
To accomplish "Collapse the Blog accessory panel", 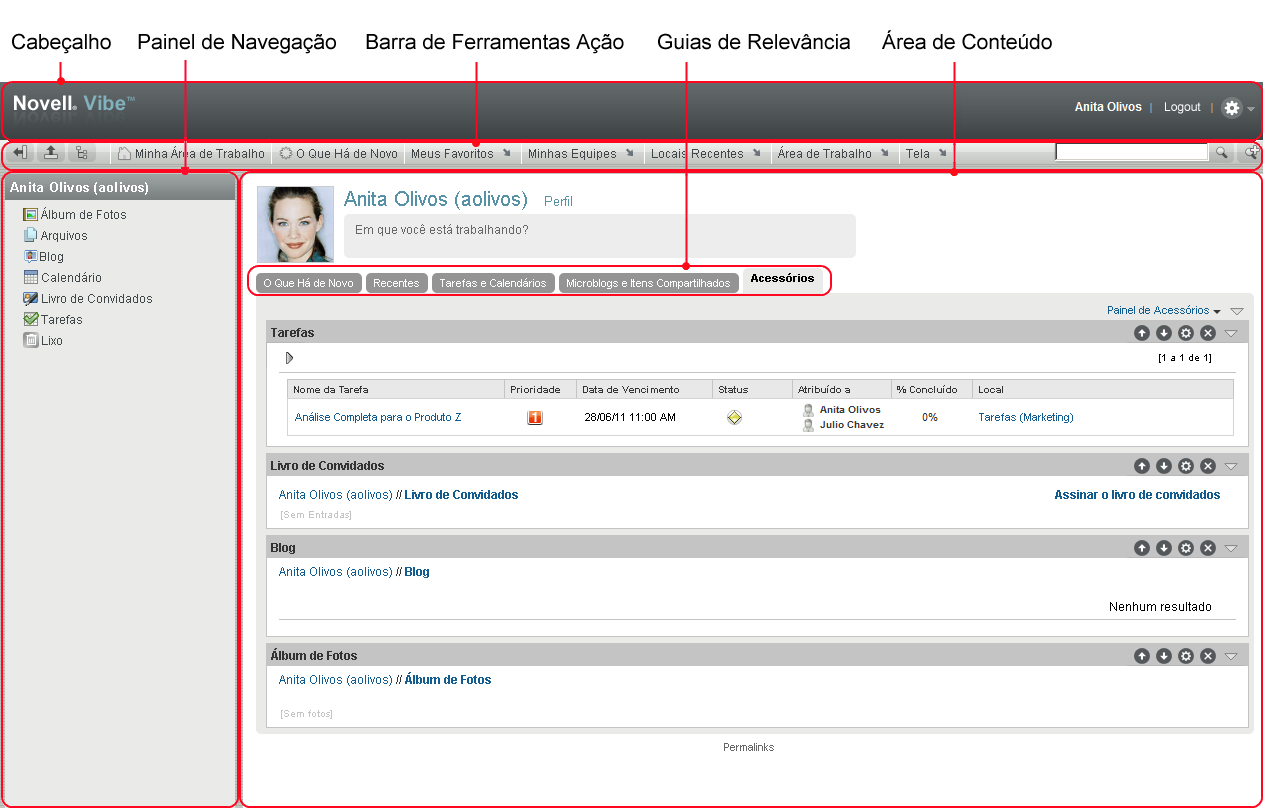I will click(x=1232, y=548).
